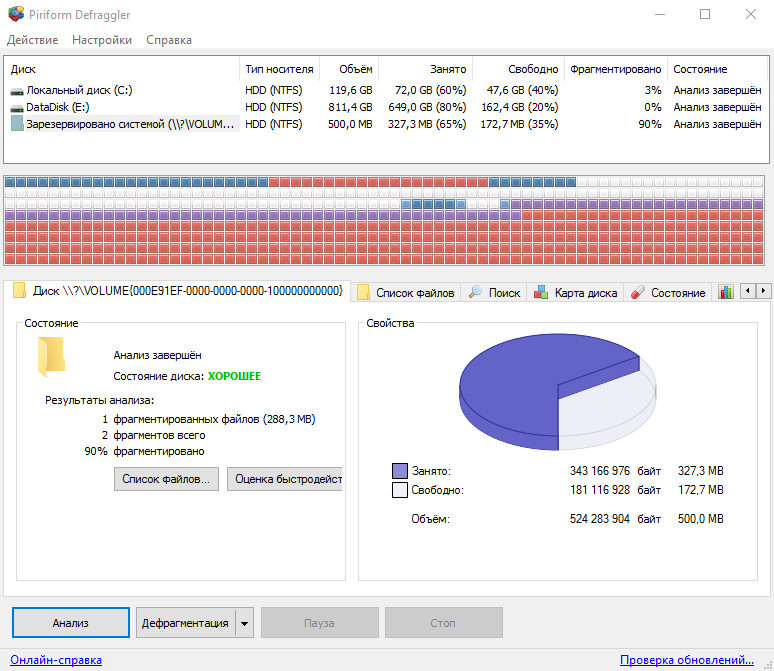Click the DataDisk (E:) drive icon
The image size is (774, 671).
(17, 108)
